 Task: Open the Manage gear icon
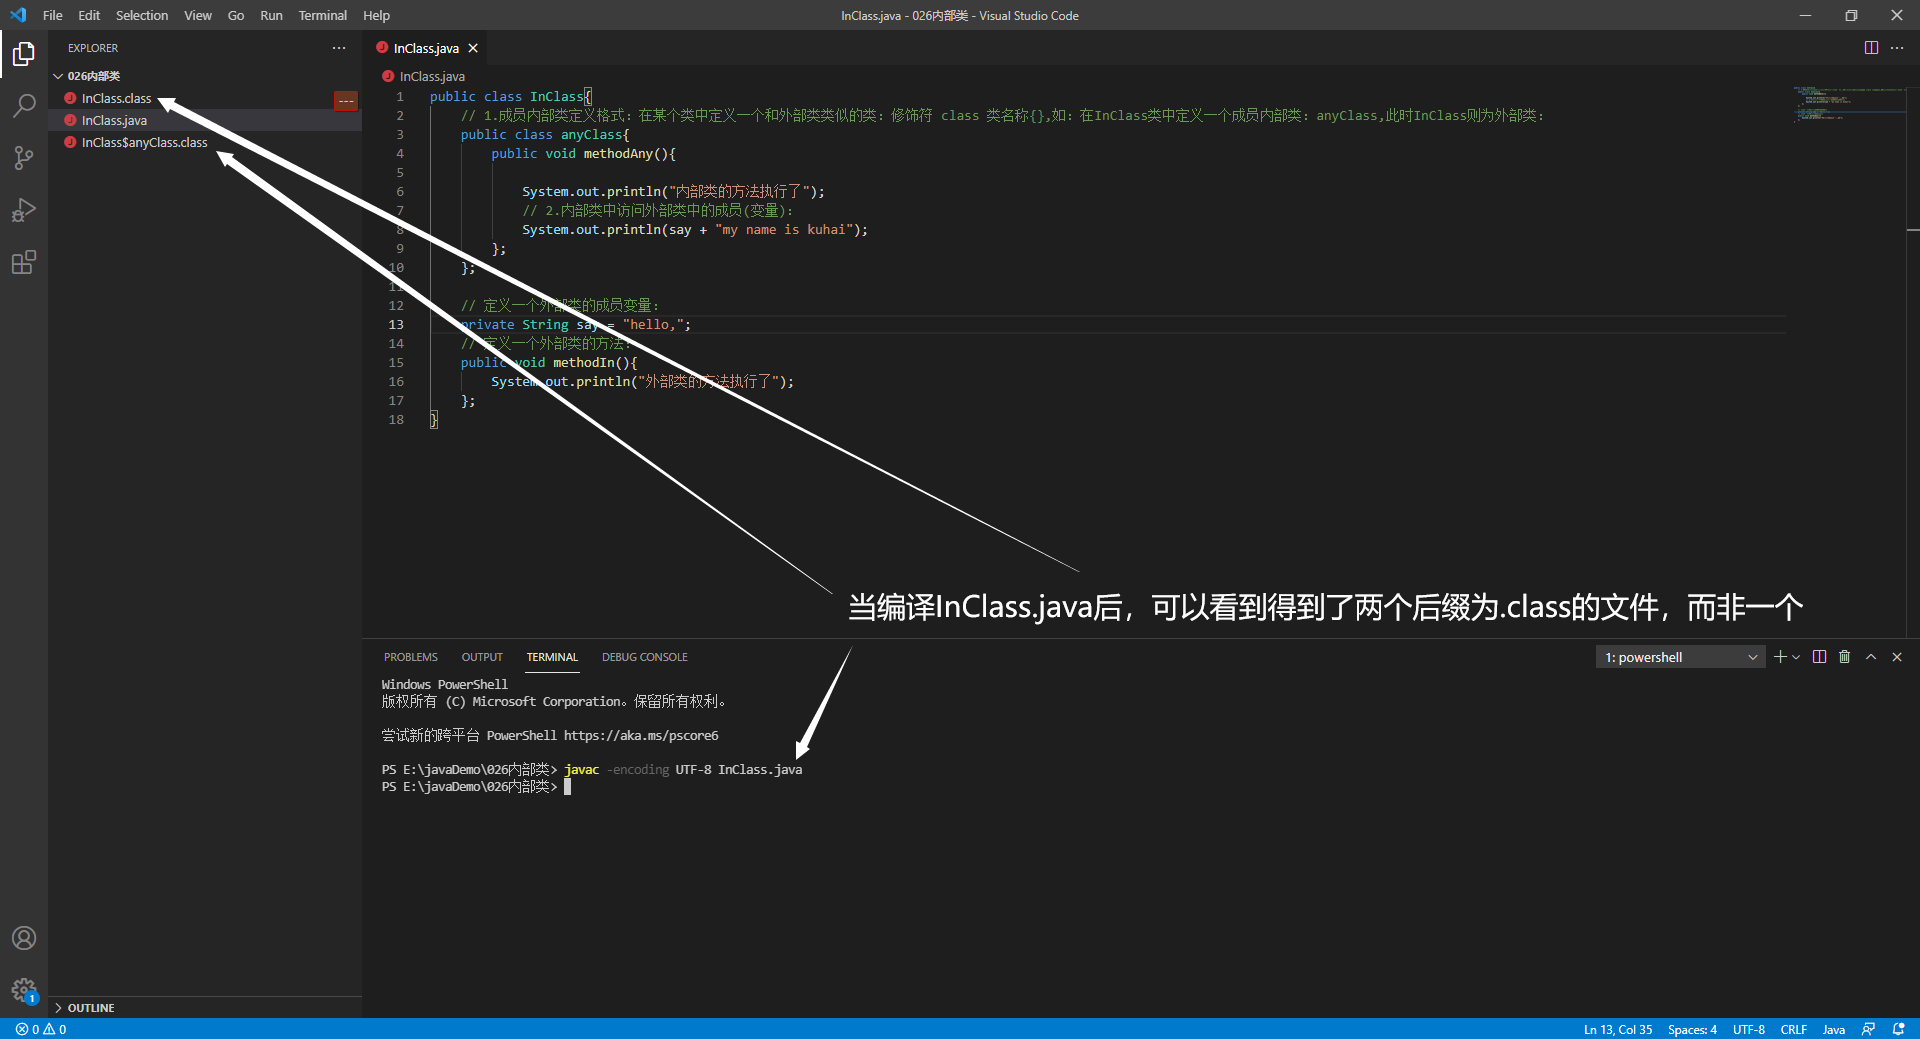(24, 990)
